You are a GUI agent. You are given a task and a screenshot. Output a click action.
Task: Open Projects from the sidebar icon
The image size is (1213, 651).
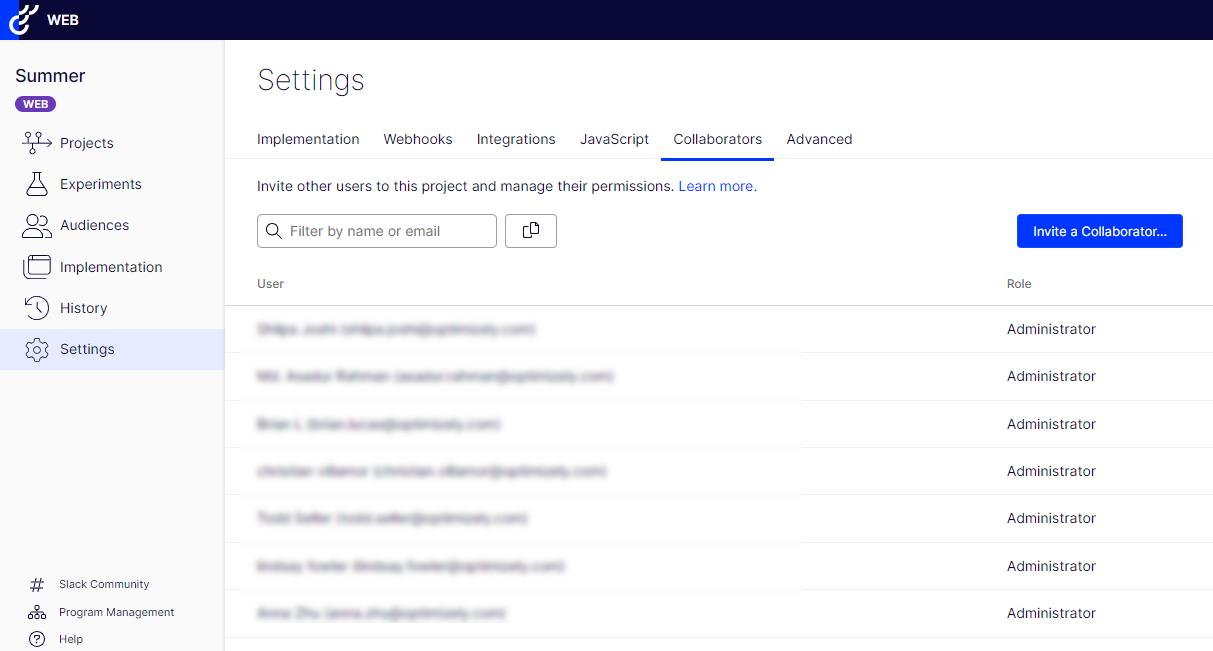pyautogui.click(x=37, y=143)
